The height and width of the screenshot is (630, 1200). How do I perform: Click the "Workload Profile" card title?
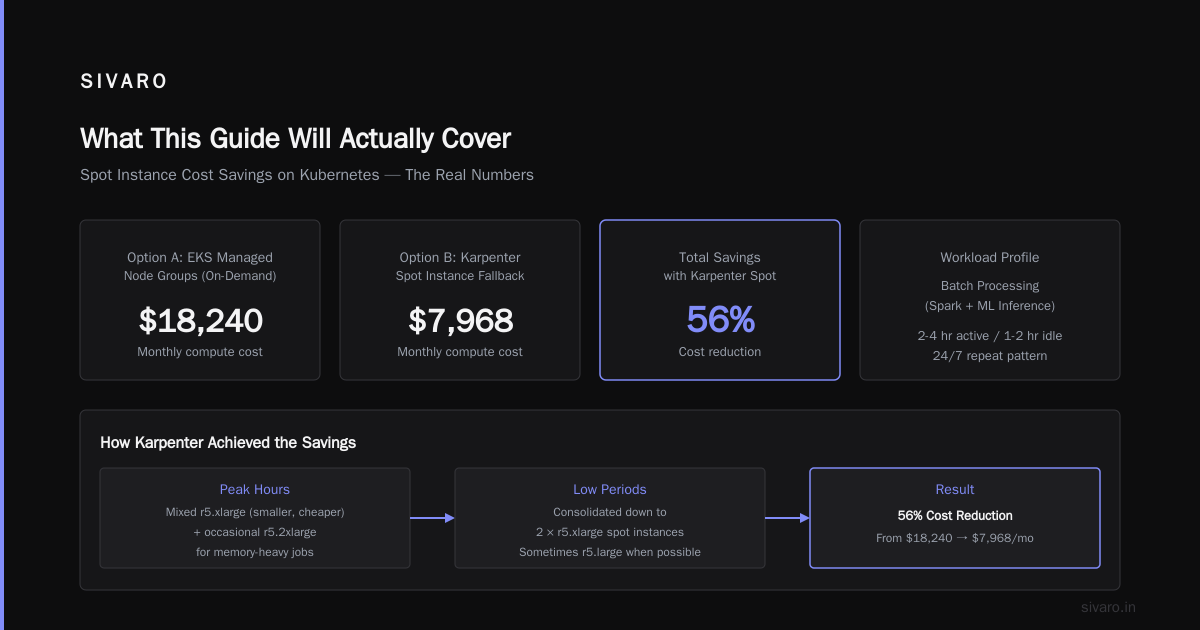990,257
